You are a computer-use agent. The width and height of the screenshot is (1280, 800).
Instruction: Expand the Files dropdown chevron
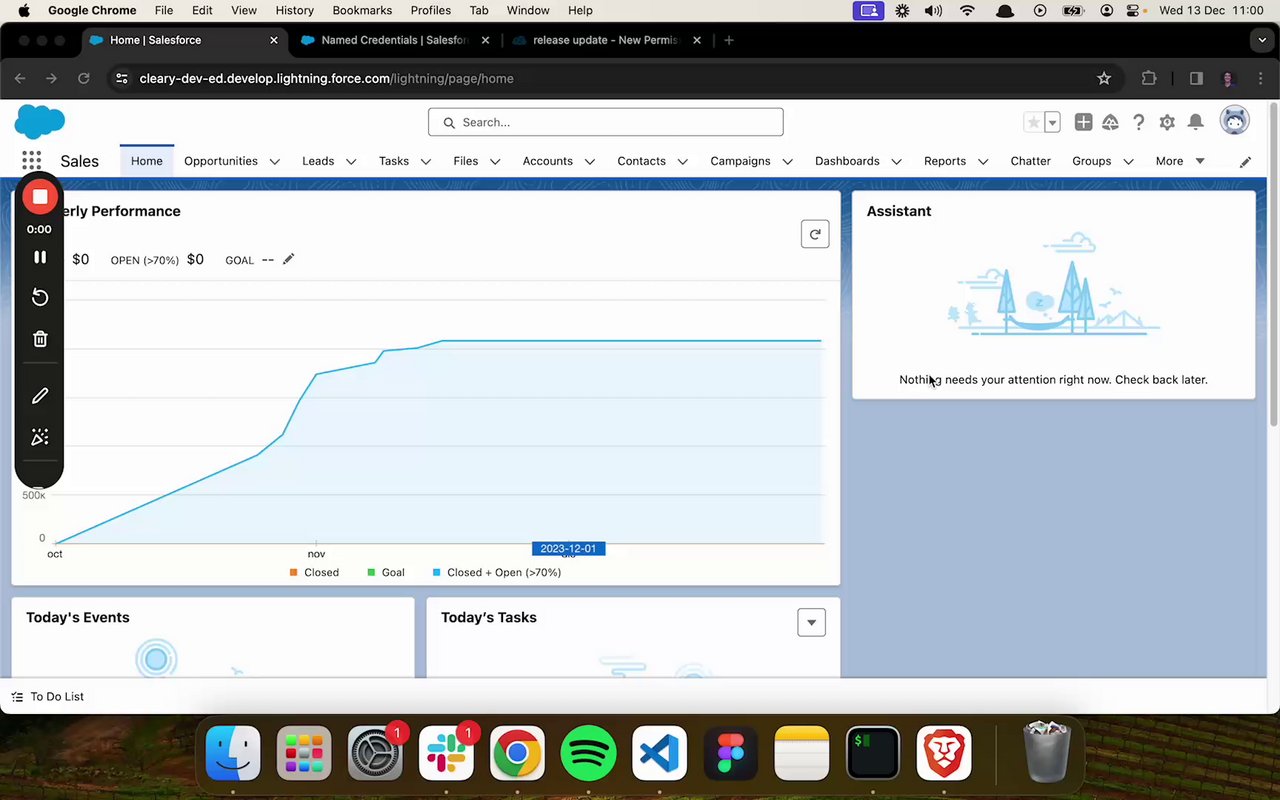click(495, 161)
